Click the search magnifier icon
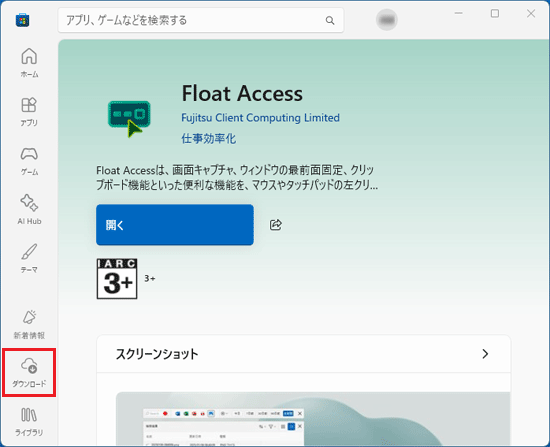 (x=330, y=20)
